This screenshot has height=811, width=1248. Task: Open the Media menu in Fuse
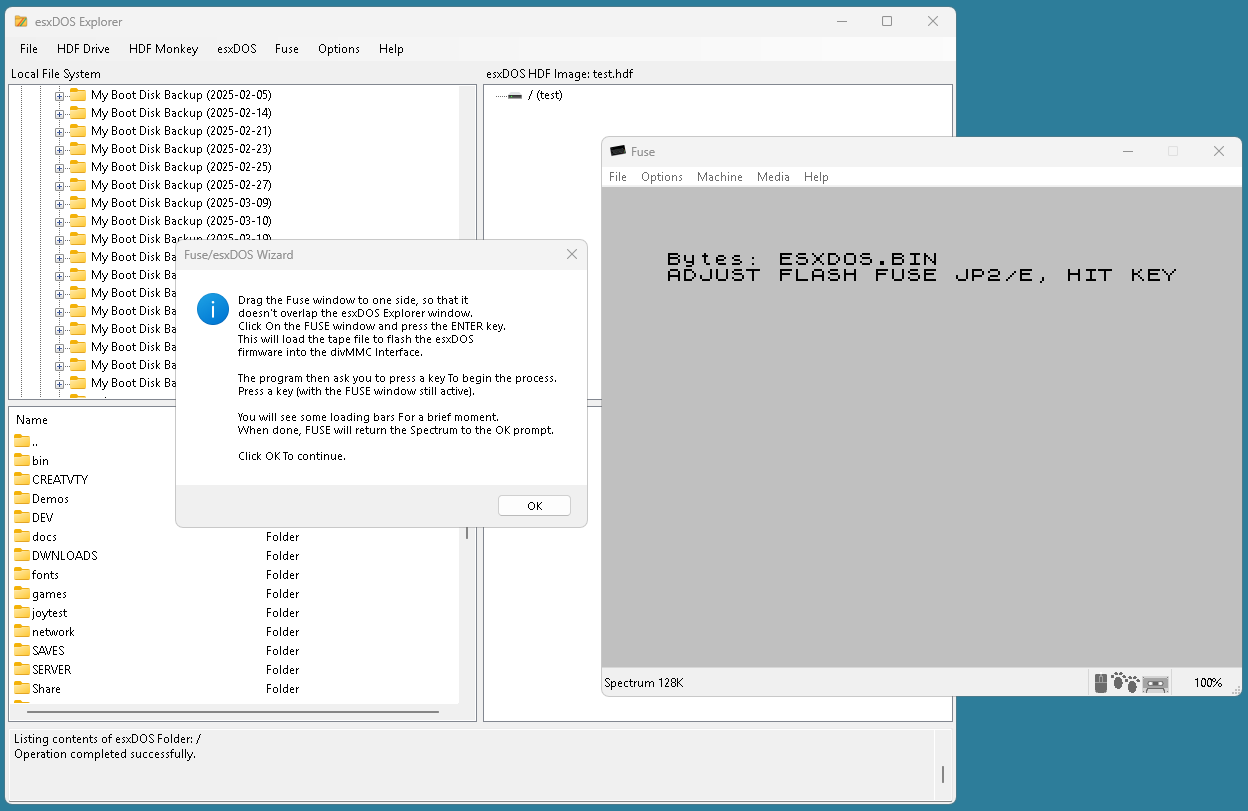click(773, 177)
